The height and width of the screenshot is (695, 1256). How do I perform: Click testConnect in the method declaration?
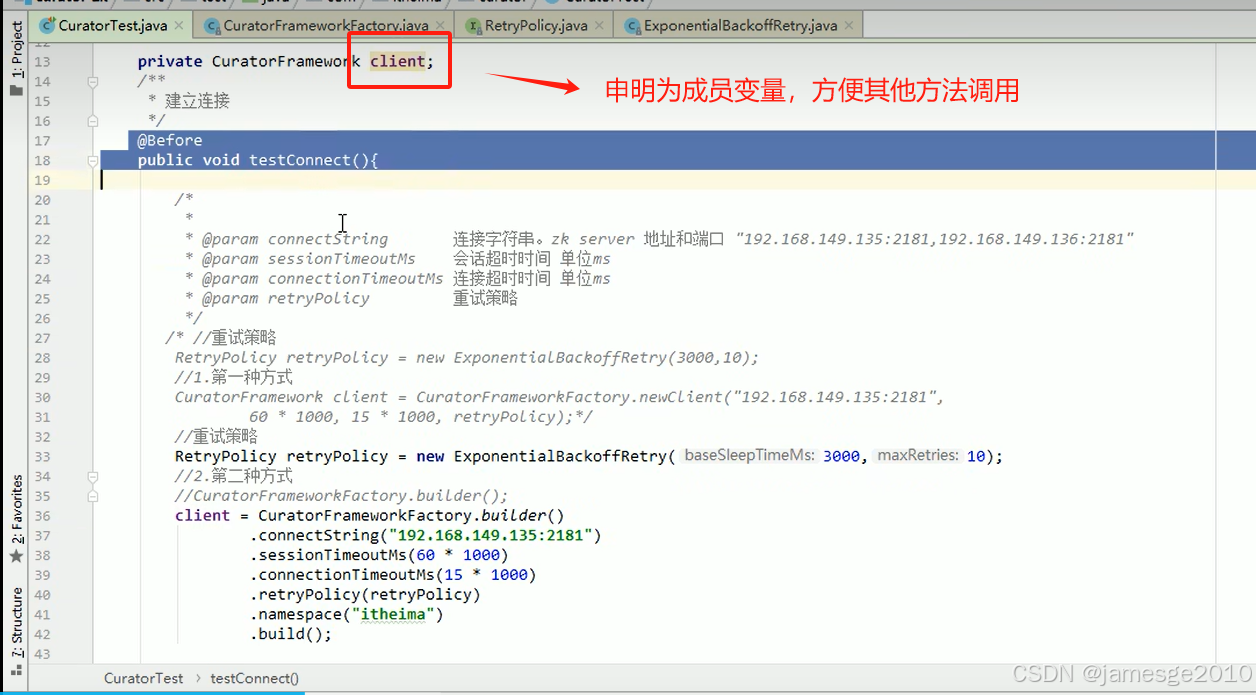(x=300, y=160)
